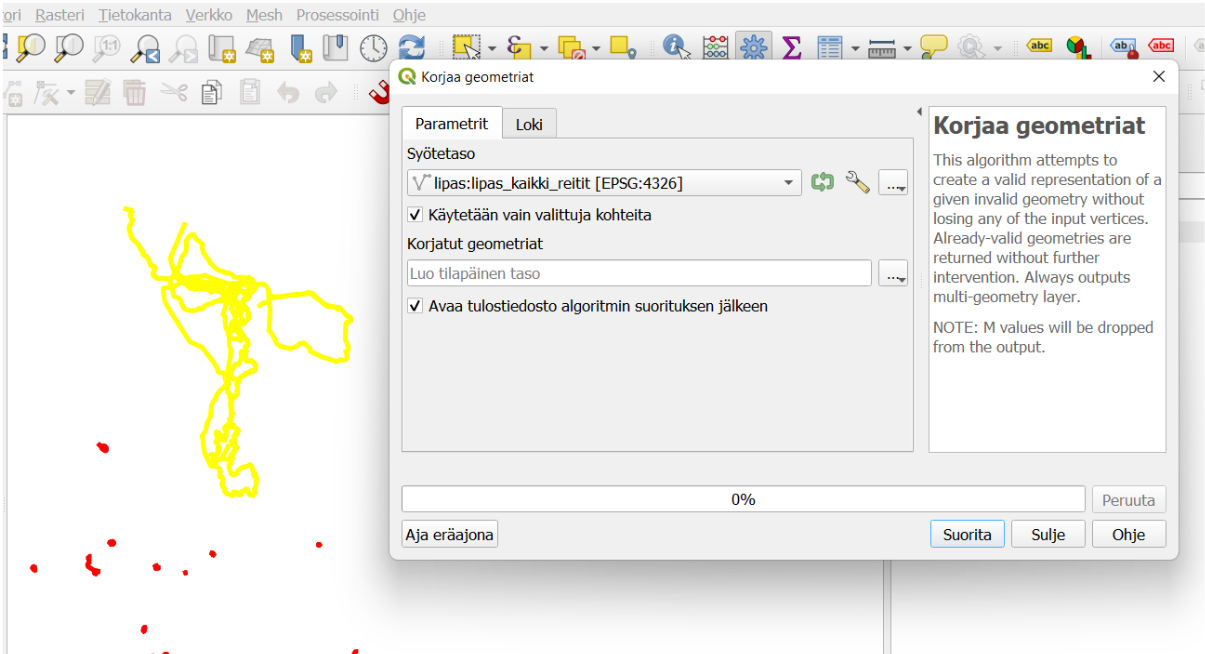This screenshot has width=1205, height=654.
Task: Open the Show Bookmarks icon
Action: [x=335, y=47]
